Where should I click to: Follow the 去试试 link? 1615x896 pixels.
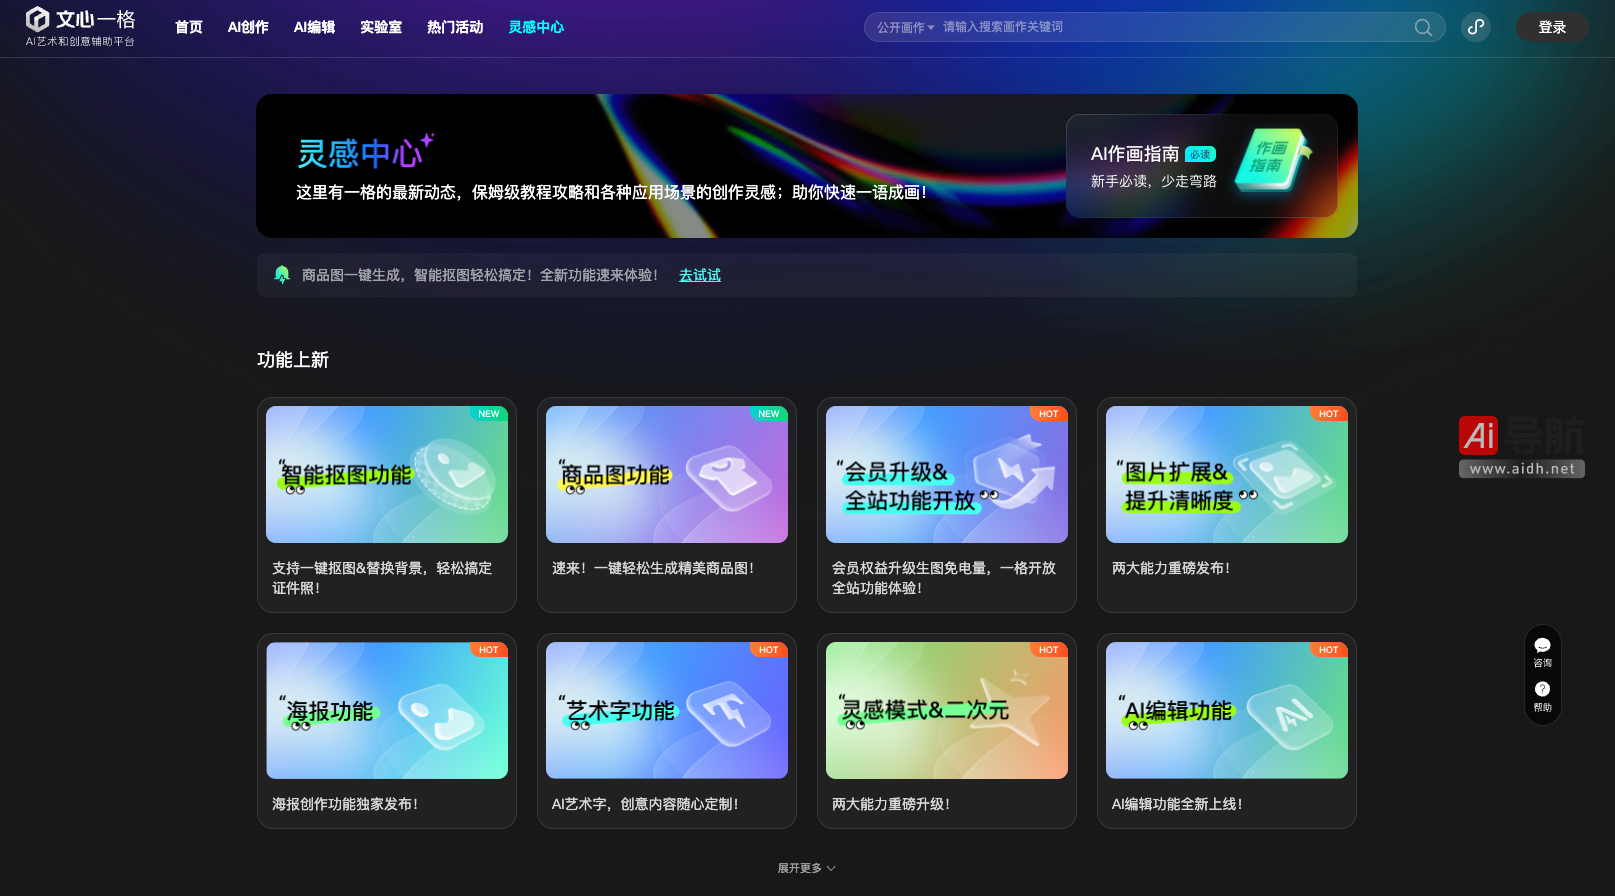click(699, 275)
